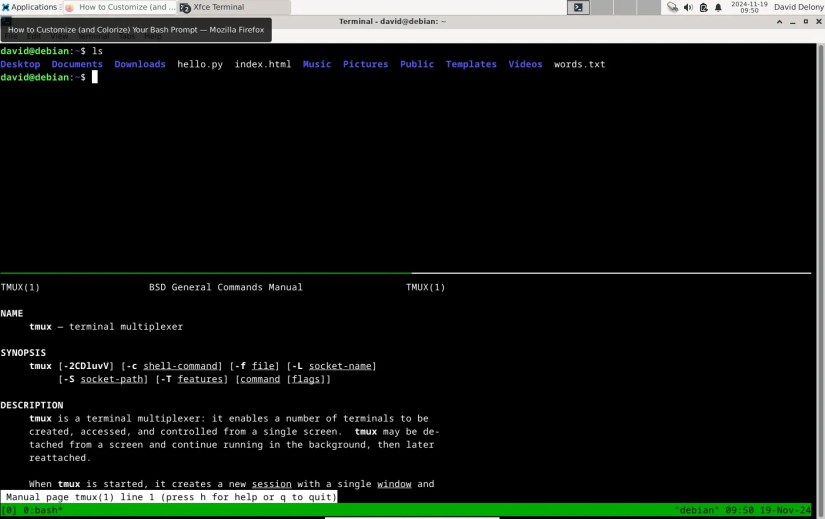
Task: Click the 'Manual page tmux(1) line 1' status line
Action: point(169,497)
